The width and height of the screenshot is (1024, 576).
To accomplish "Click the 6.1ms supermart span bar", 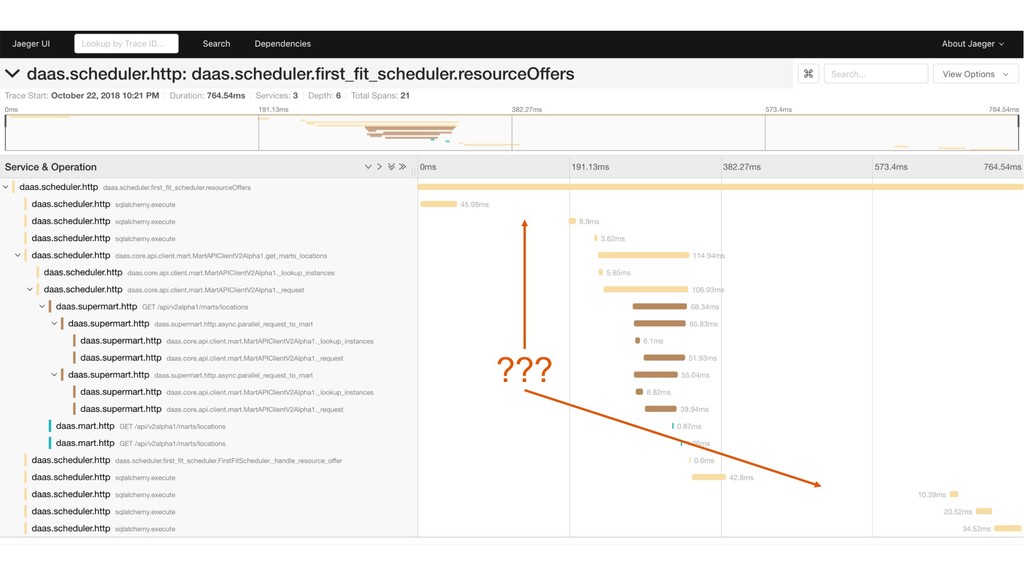I will 637,341.
